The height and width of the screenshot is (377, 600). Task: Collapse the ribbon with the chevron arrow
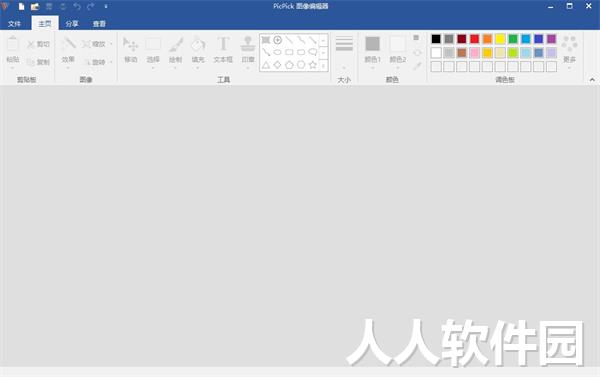(592, 80)
